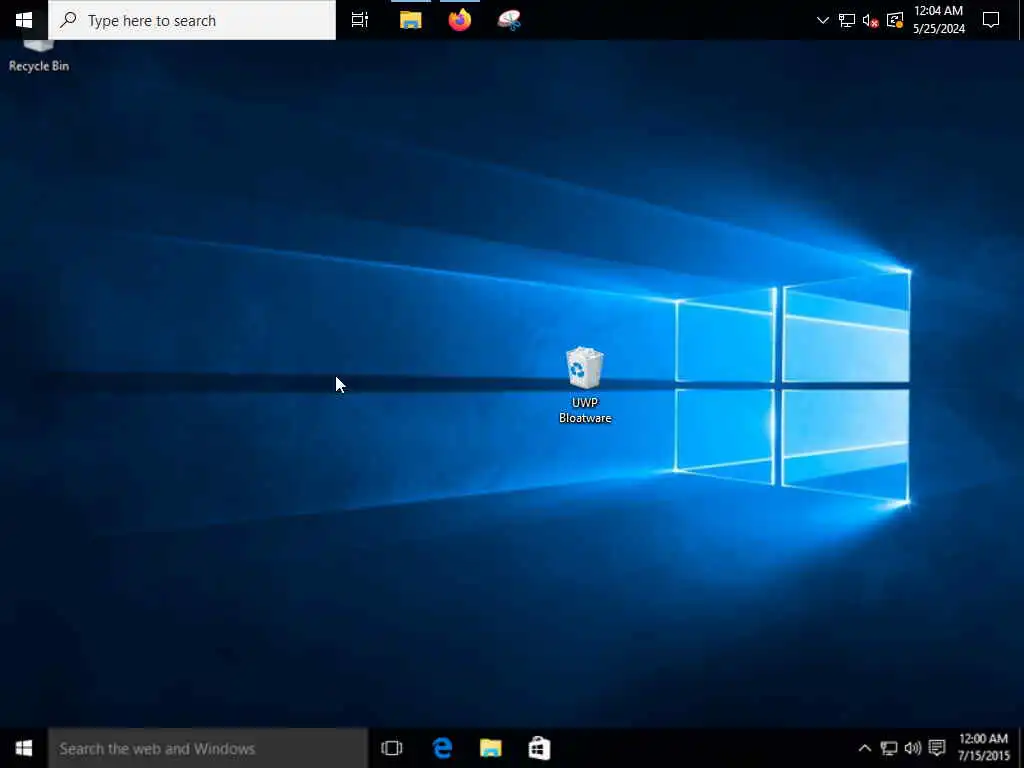Select the UWP Bloatware desktop icon

584,385
